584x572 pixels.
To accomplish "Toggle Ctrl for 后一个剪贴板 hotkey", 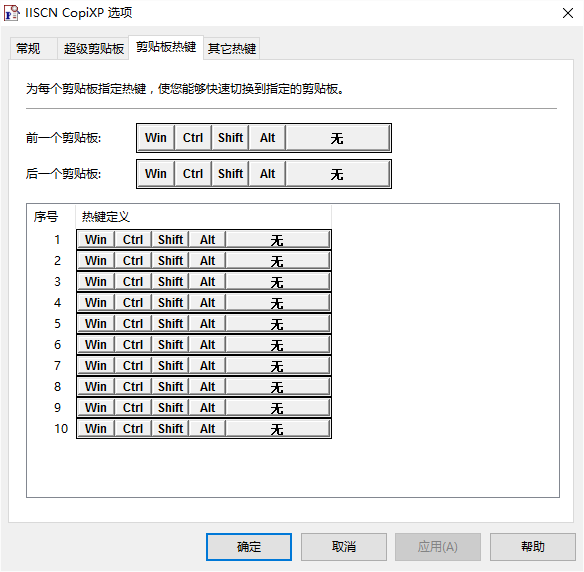I will [193, 174].
